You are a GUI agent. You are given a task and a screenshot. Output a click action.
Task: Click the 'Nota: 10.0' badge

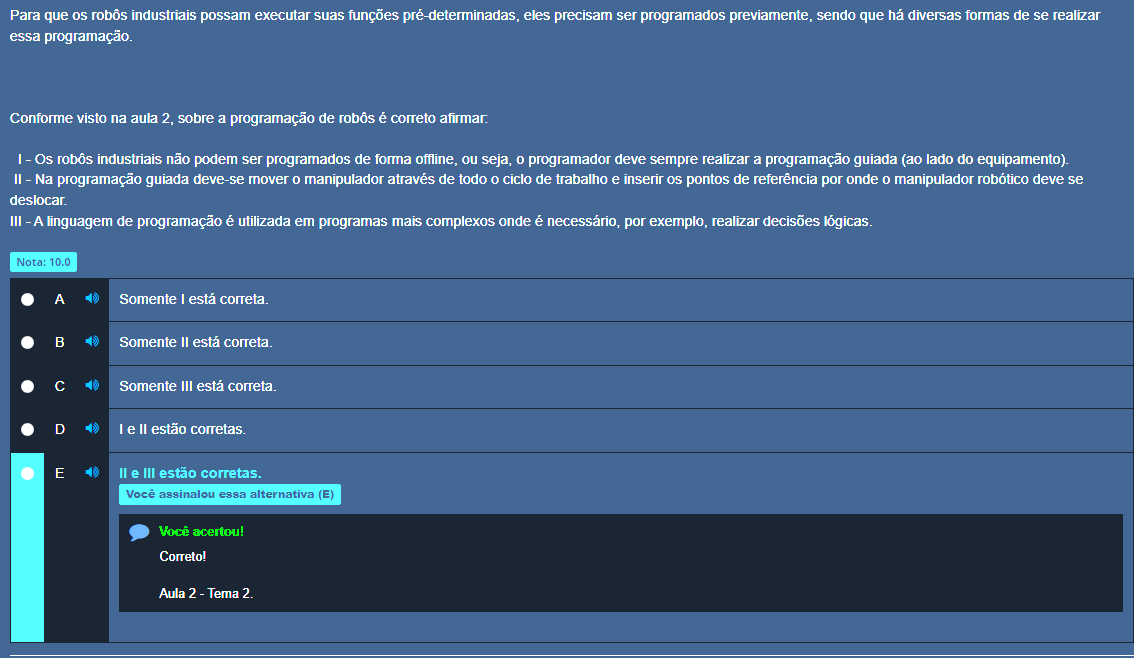tap(43, 262)
